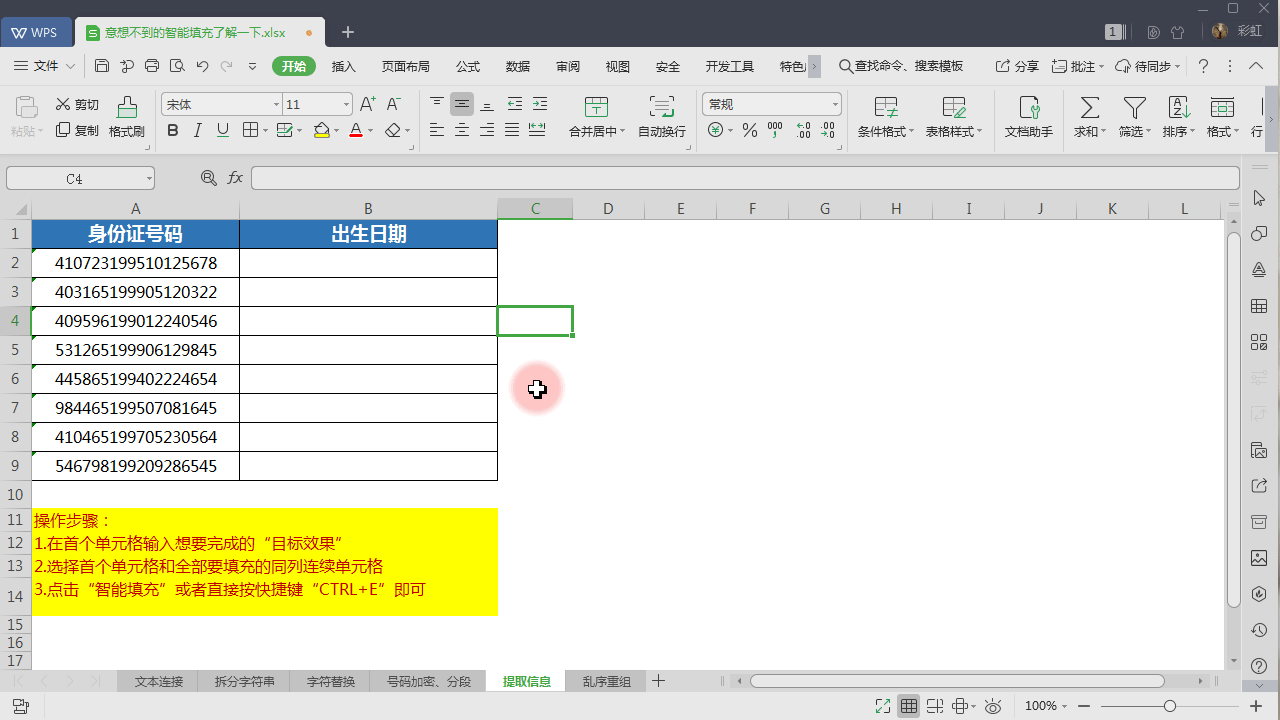This screenshot has height=720, width=1280.
Task: Open the Document Assistant (文档助手) tool
Action: coord(1028,107)
